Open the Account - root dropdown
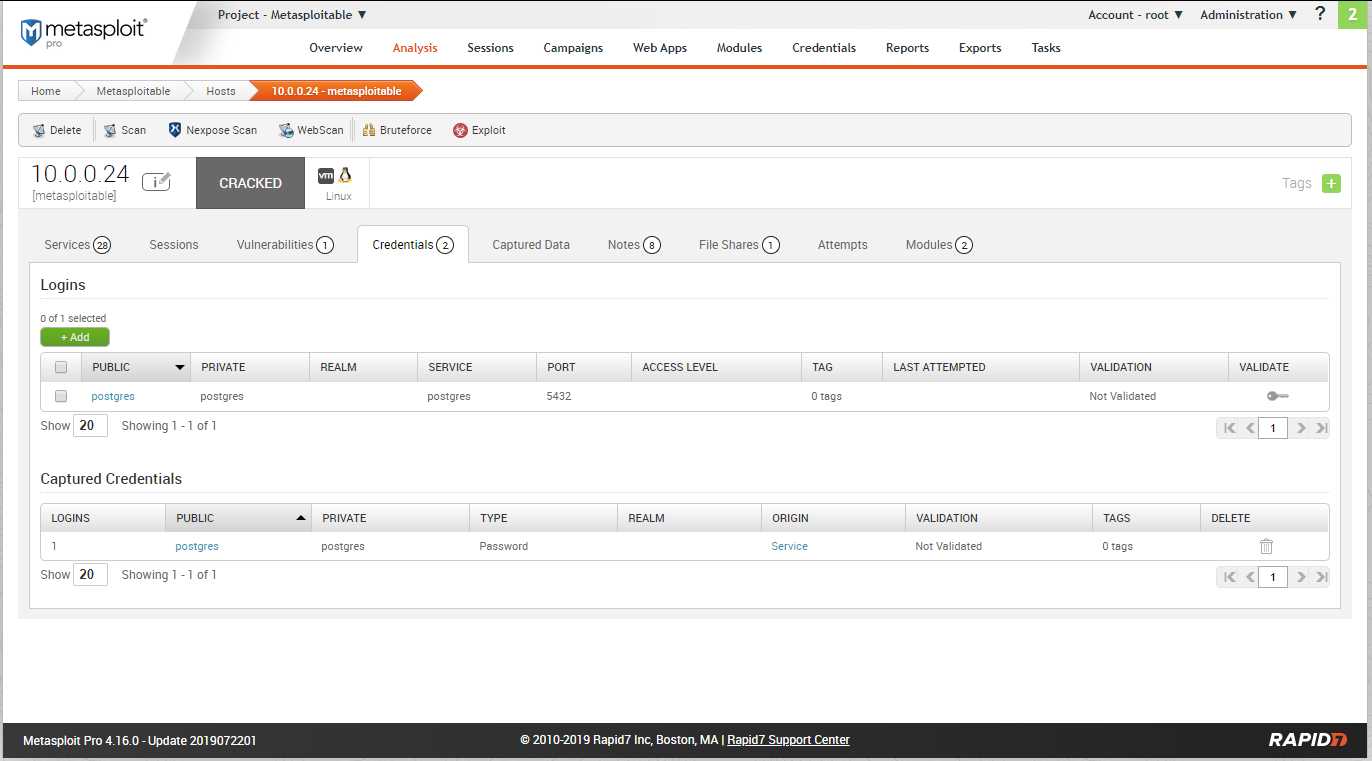1372x761 pixels. coord(1135,15)
